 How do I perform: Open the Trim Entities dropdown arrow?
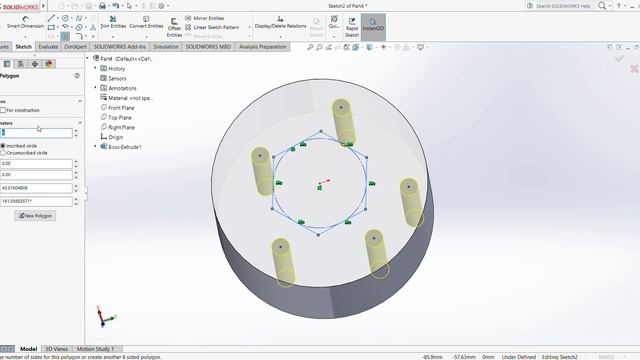113,37
